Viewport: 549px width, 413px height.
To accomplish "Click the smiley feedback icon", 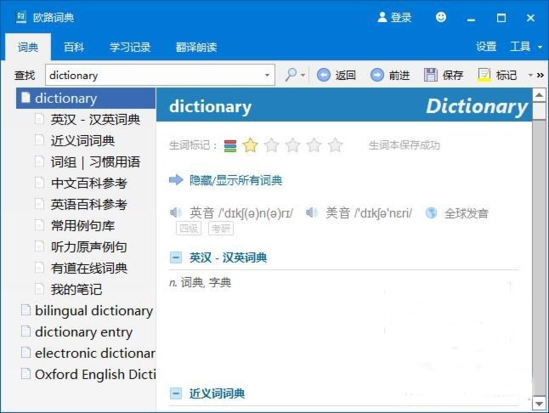I will click(441, 17).
